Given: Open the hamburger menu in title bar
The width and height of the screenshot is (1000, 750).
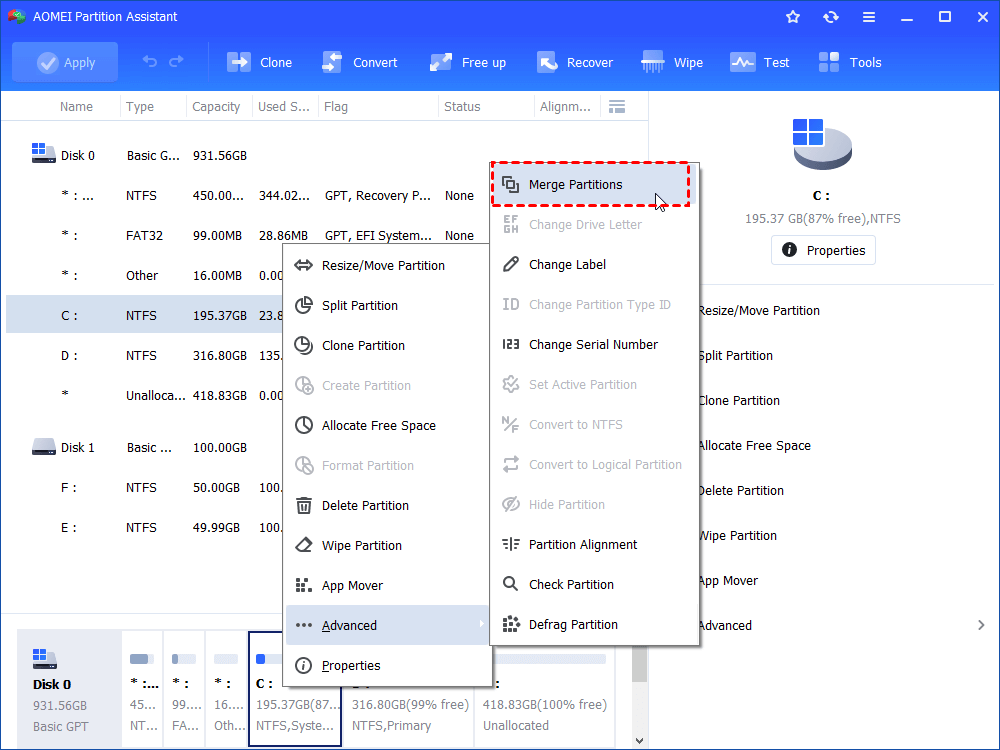Looking at the screenshot, I should pyautogui.click(x=869, y=17).
